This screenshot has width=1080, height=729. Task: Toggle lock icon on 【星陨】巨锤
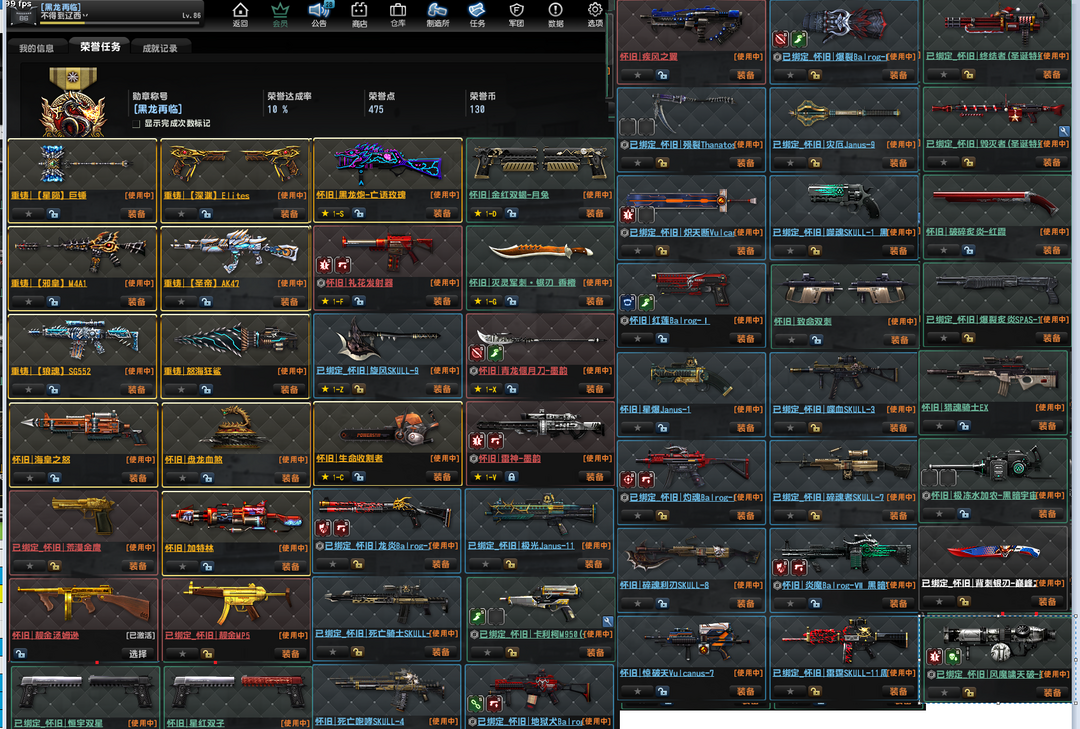[x=54, y=213]
